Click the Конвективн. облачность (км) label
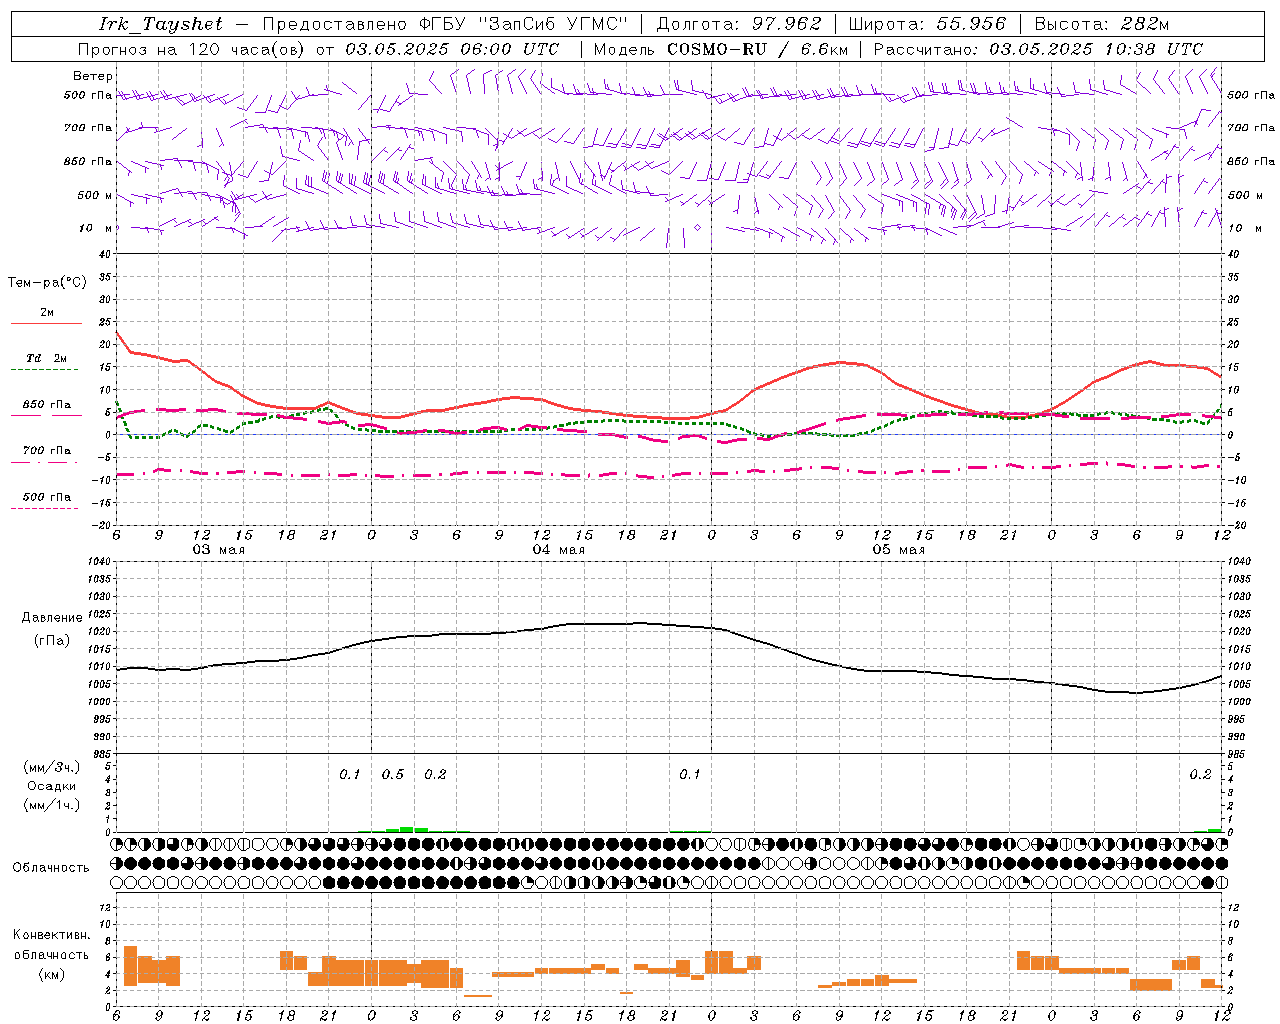The width and height of the screenshot is (1280, 1024). 51,954
